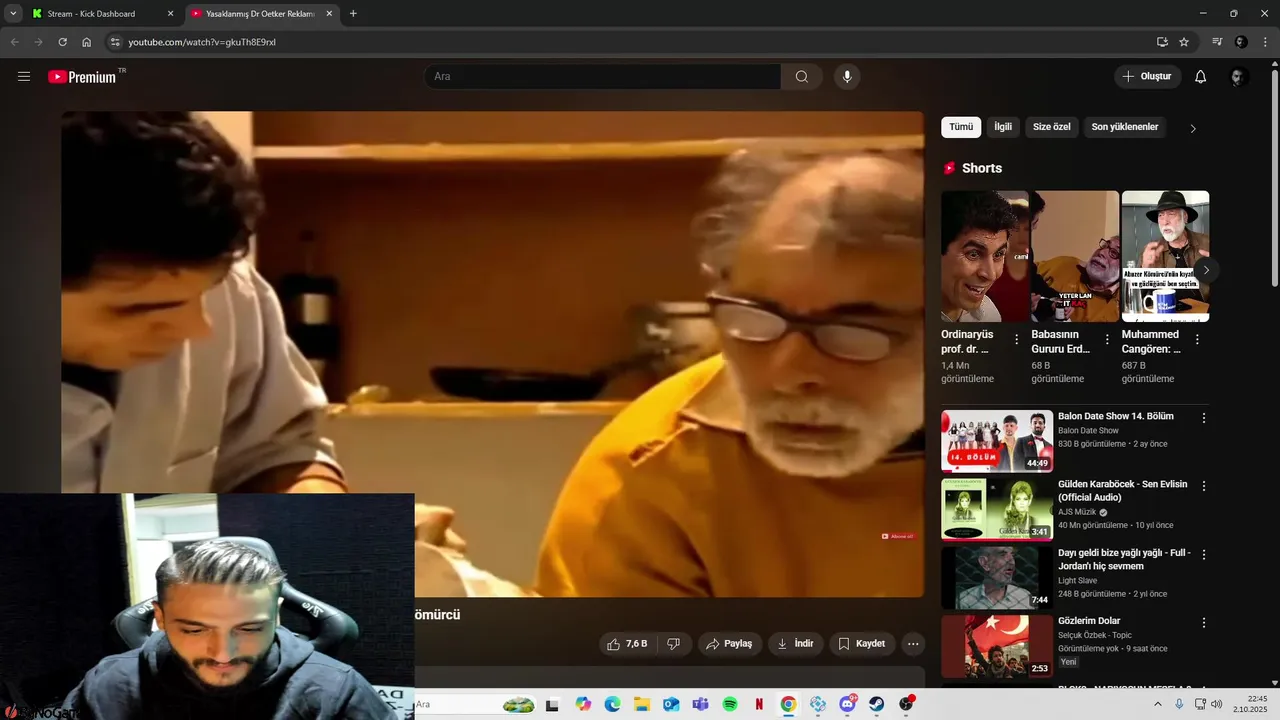This screenshot has width=1280, height=720.
Task: Open Spotify from the taskbar
Action: (x=730, y=704)
